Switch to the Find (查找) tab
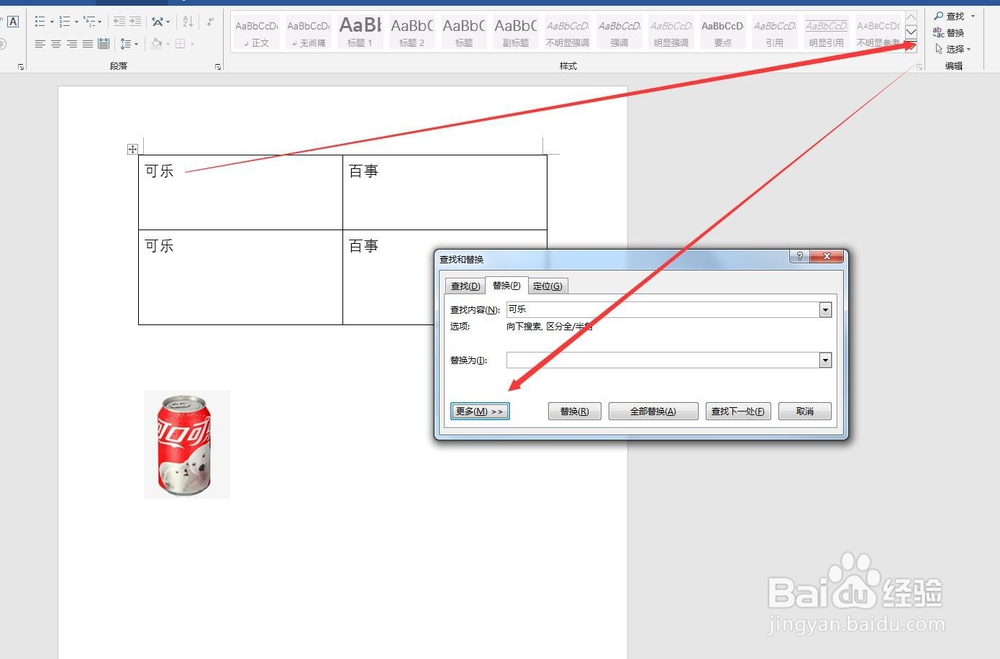Image resolution: width=1000 pixels, height=659 pixels. click(x=465, y=286)
